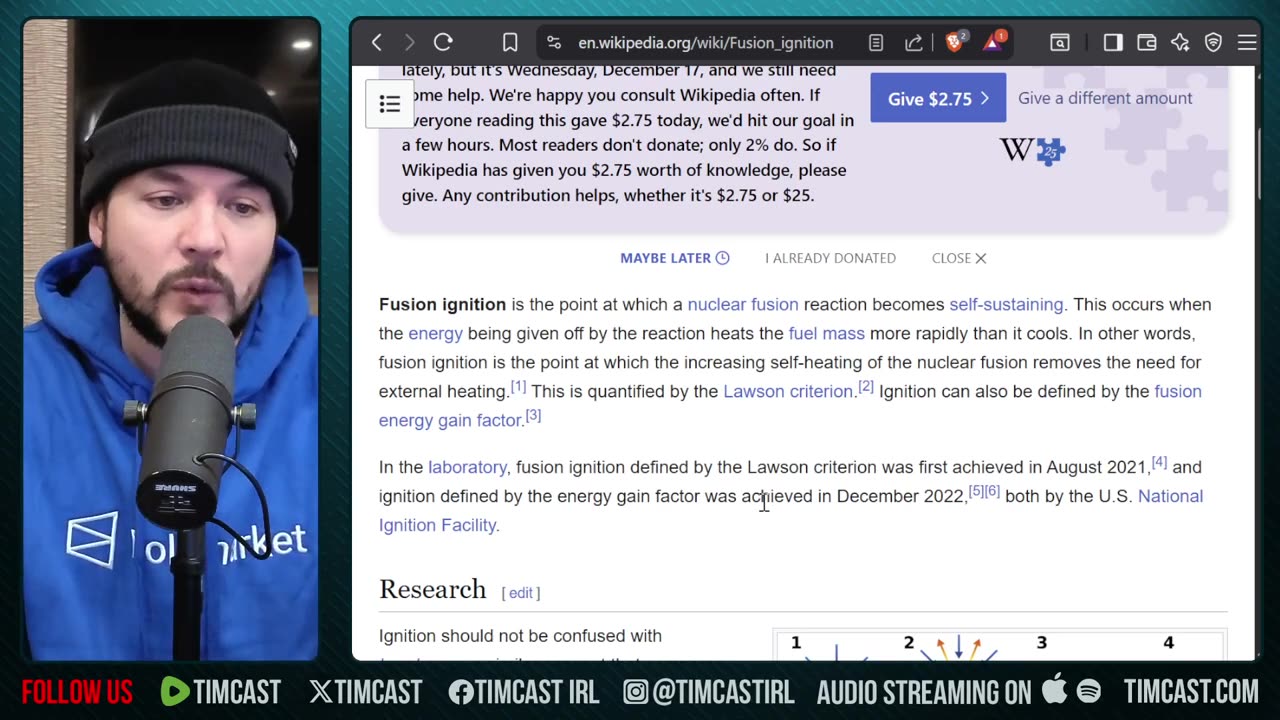
Task: Open the Lawson criterion link
Action: pyautogui.click(x=788, y=391)
